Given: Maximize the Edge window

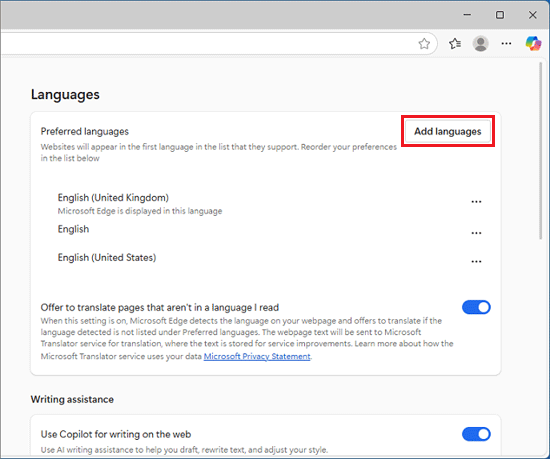Looking at the screenshot, I should (500, 15).
